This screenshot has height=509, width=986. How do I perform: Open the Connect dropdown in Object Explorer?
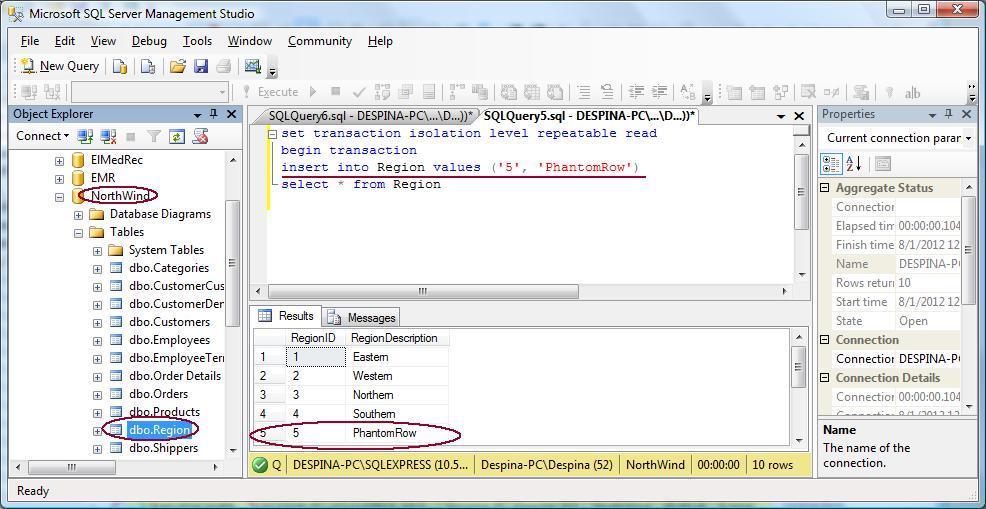pyautogui.click(x=42, y=136)
